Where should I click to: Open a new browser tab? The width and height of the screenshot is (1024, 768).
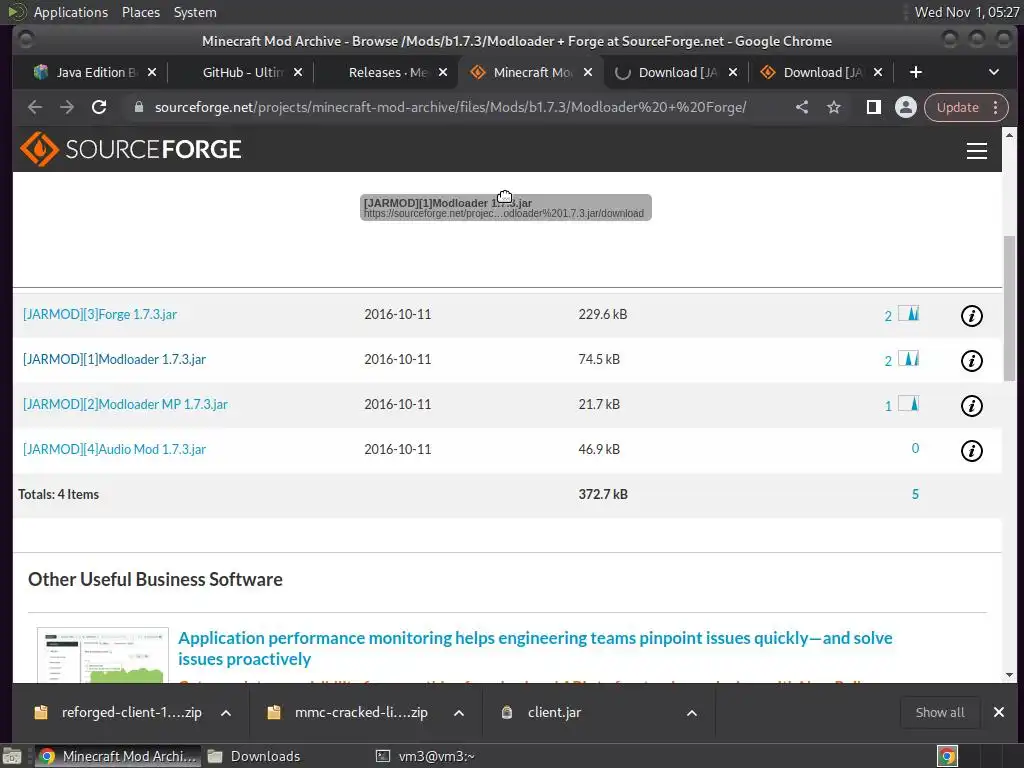point(916,72)
